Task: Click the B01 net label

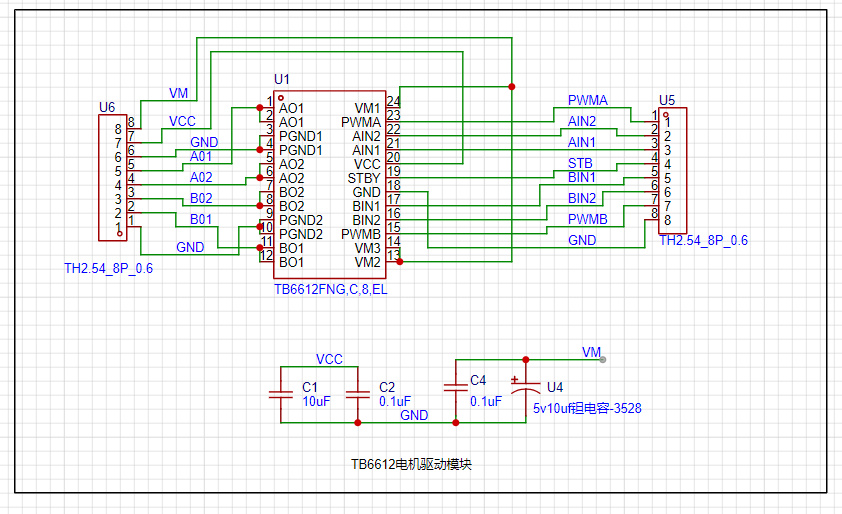Action: (201, 219)
